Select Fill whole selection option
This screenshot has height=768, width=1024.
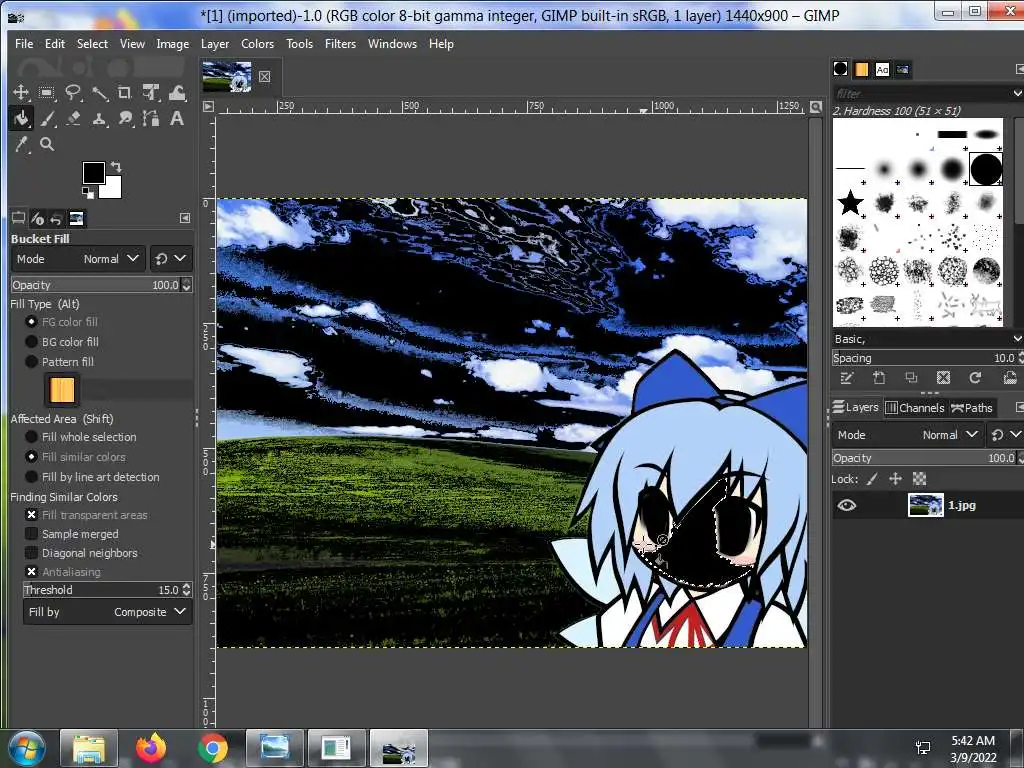tap(31, 437)
